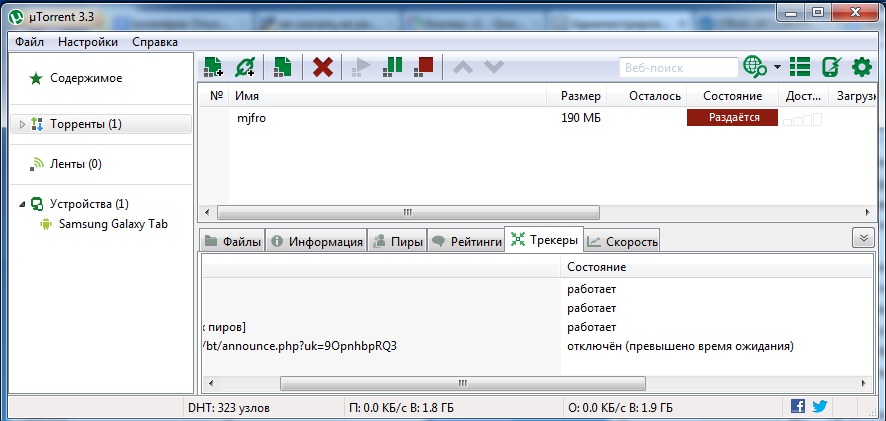Sort by the Размер column header
886x421 pixels.
(x=580, y=96)
